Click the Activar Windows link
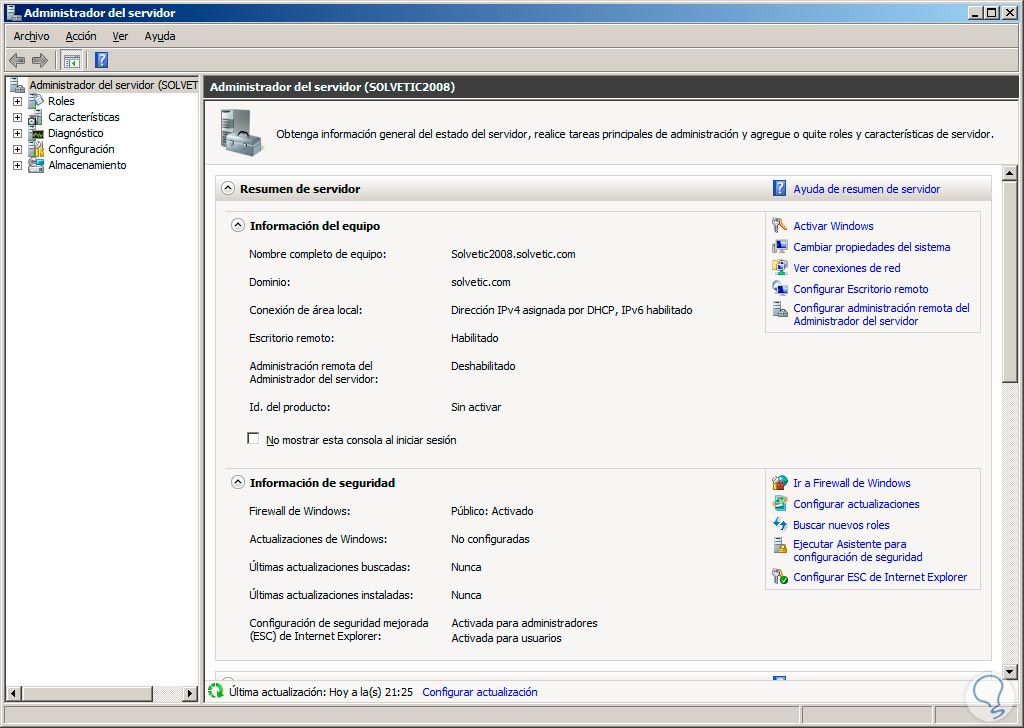Image resolution: width=1024 pixels, height=728 pixels. [833, 226]
